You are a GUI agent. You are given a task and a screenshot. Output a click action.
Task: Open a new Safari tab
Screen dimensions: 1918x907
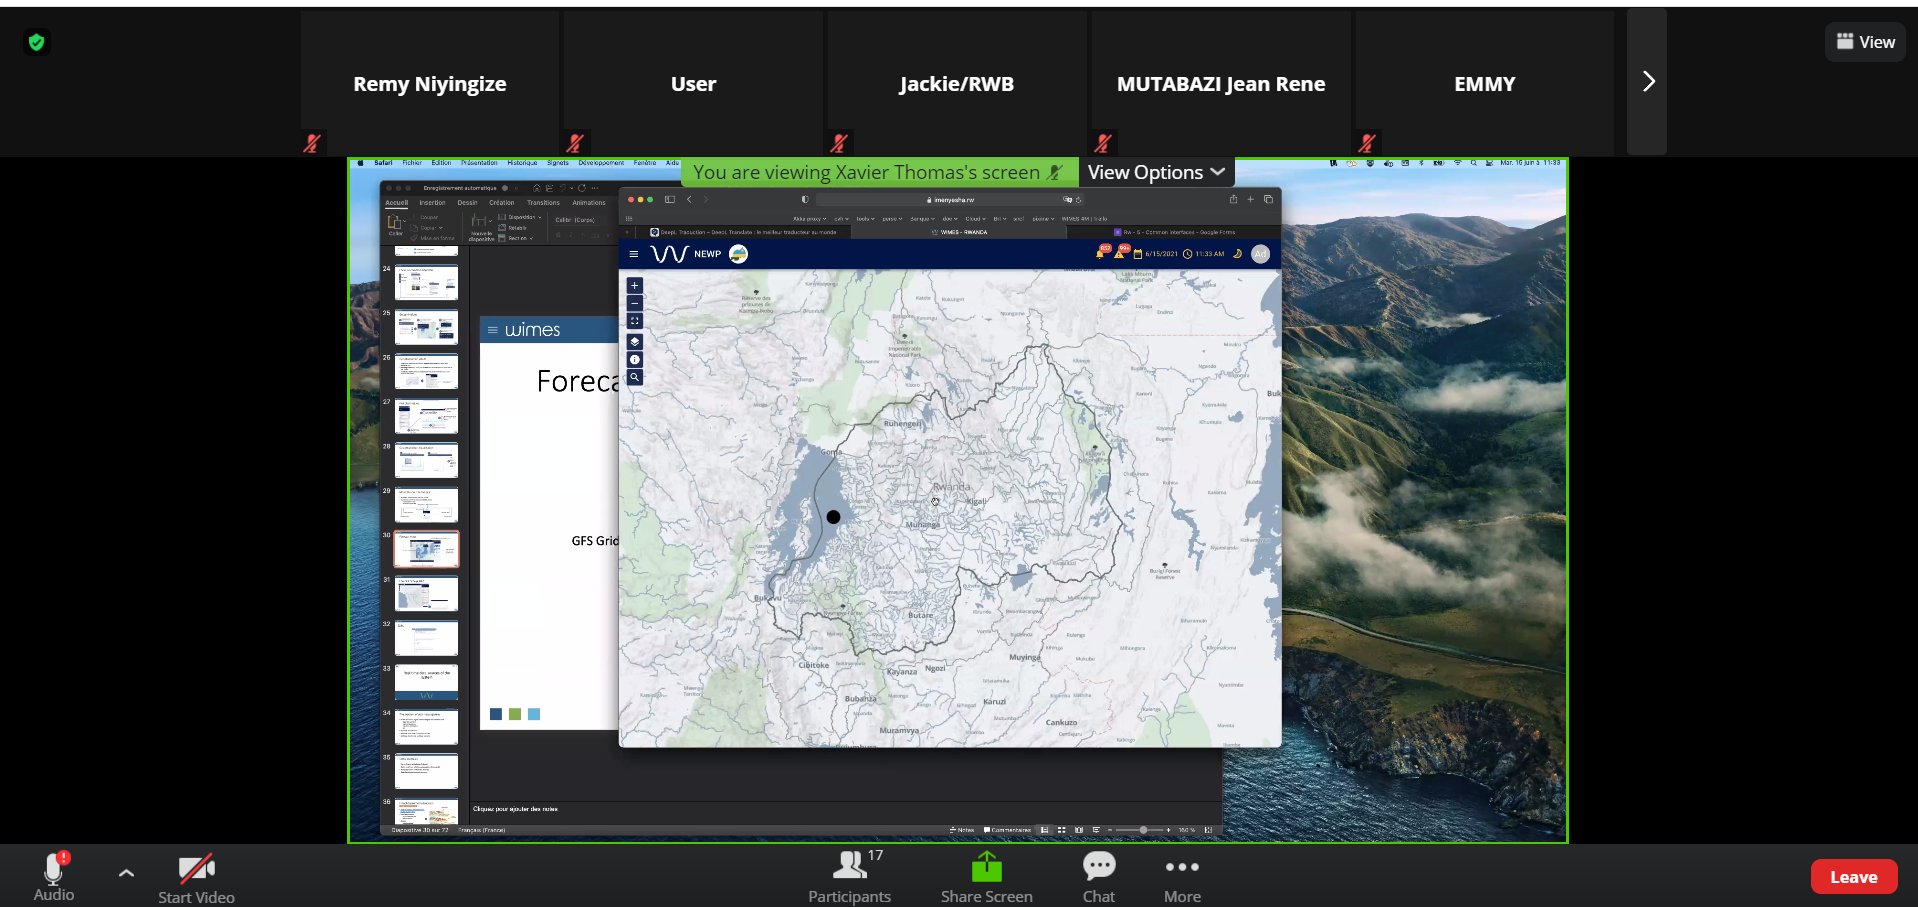click(1250, 200)
